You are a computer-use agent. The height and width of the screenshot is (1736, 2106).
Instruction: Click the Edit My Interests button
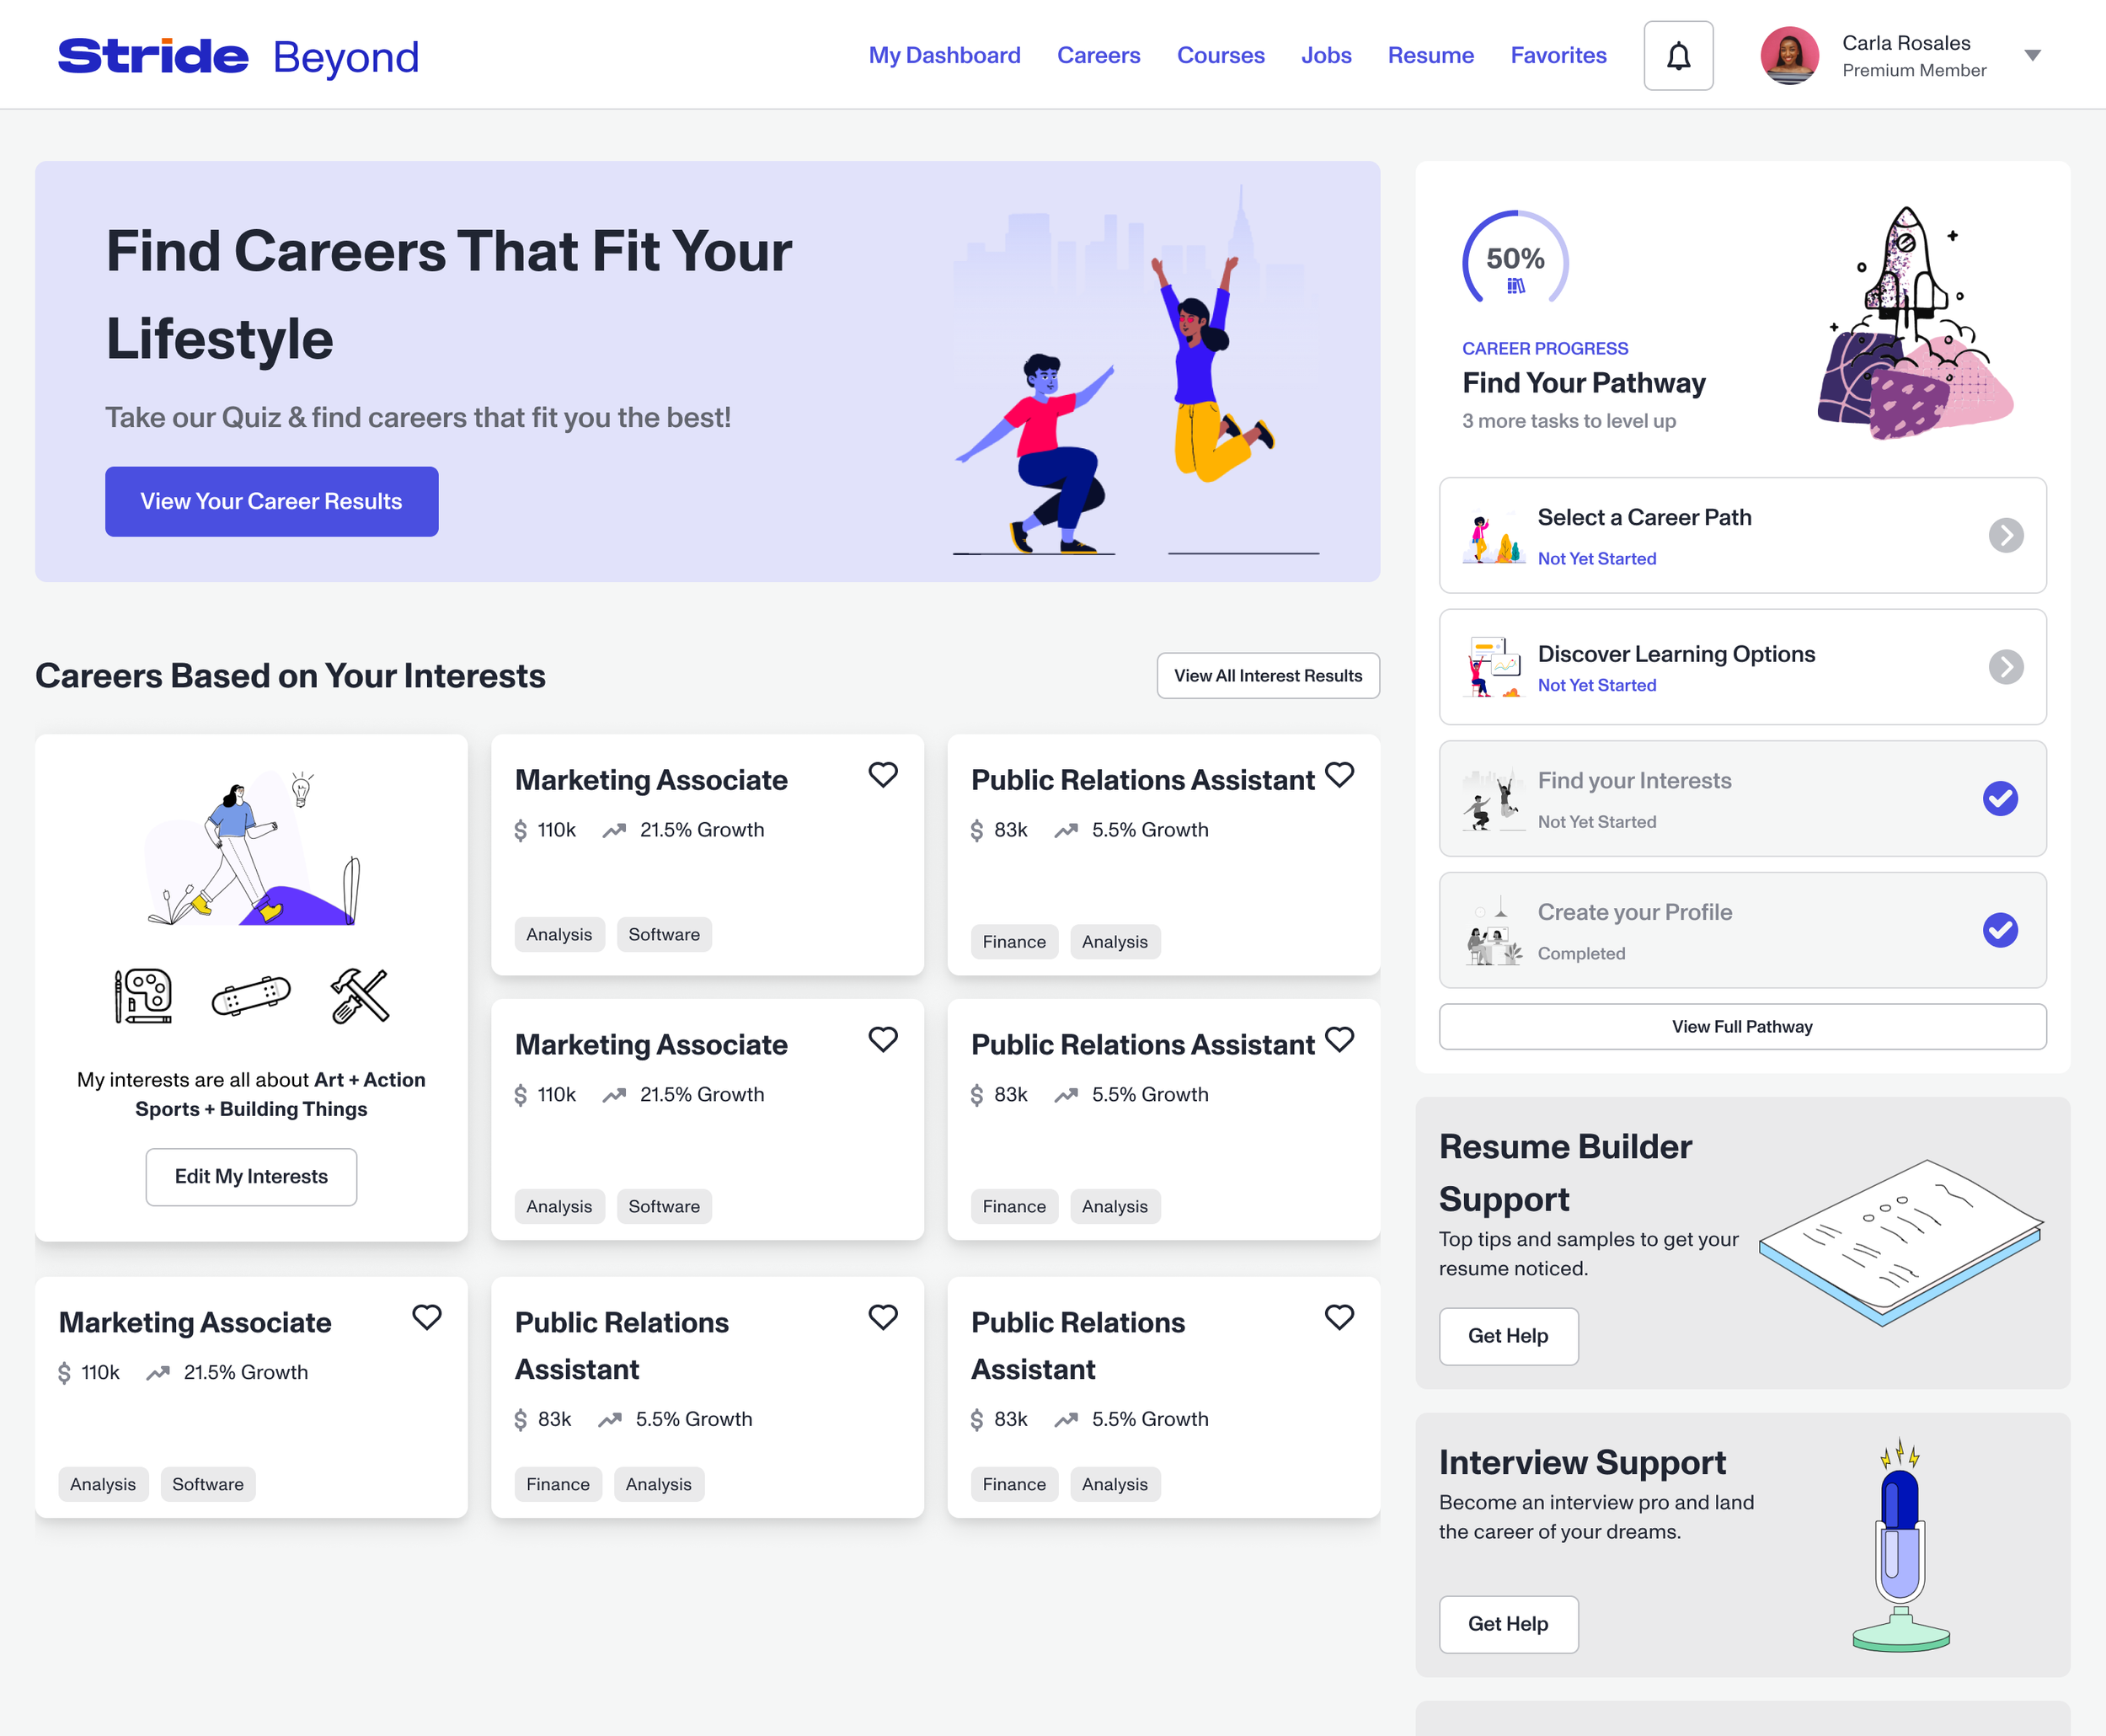pos(251,1177)
